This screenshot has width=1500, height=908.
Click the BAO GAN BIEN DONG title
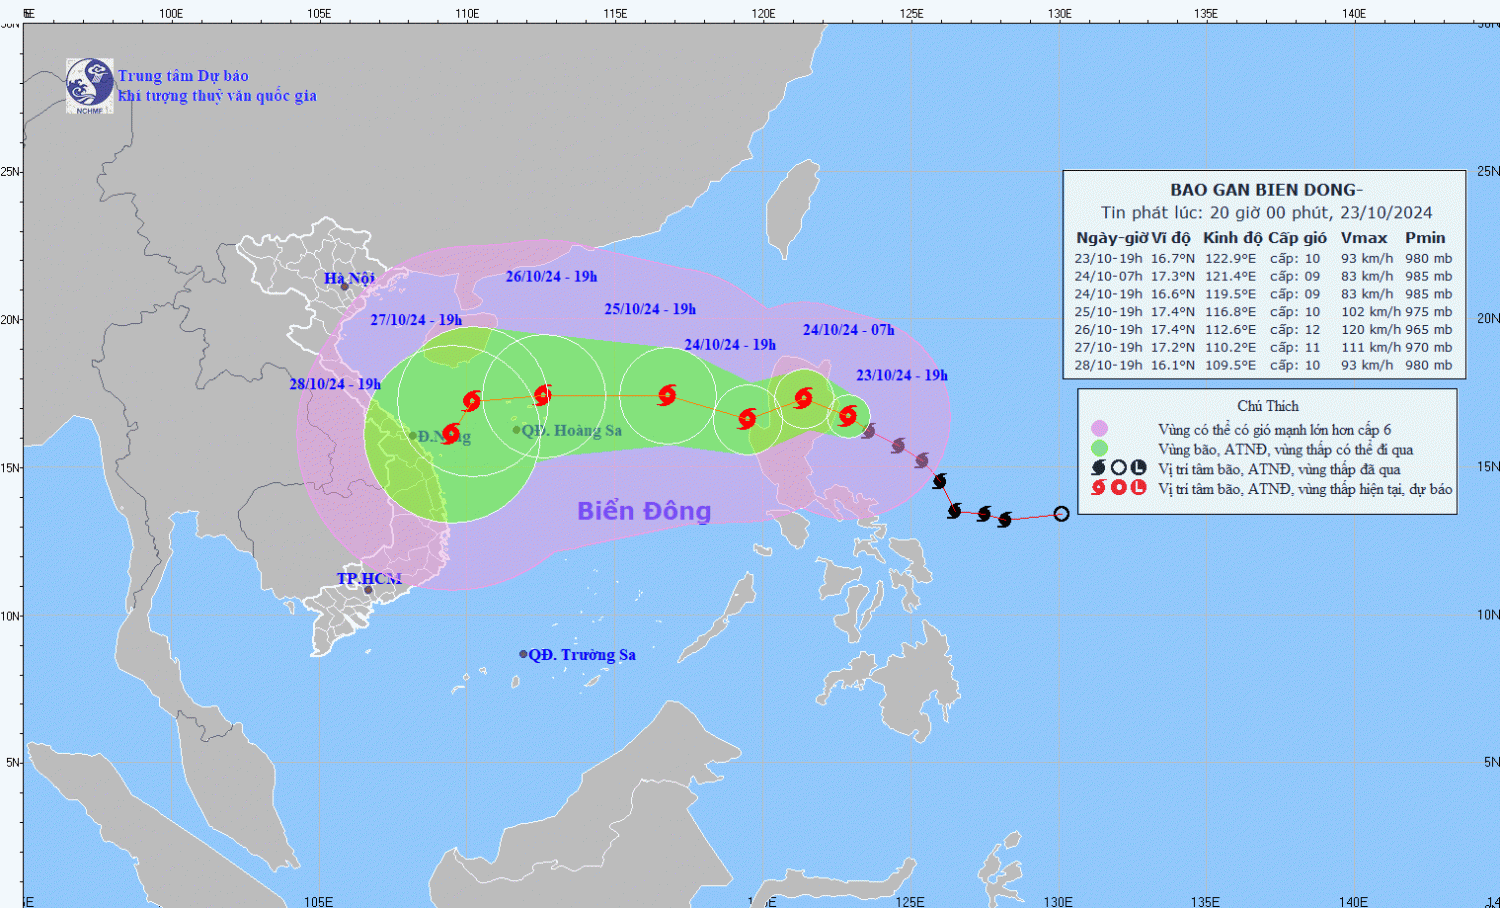tap(1266, 190)
